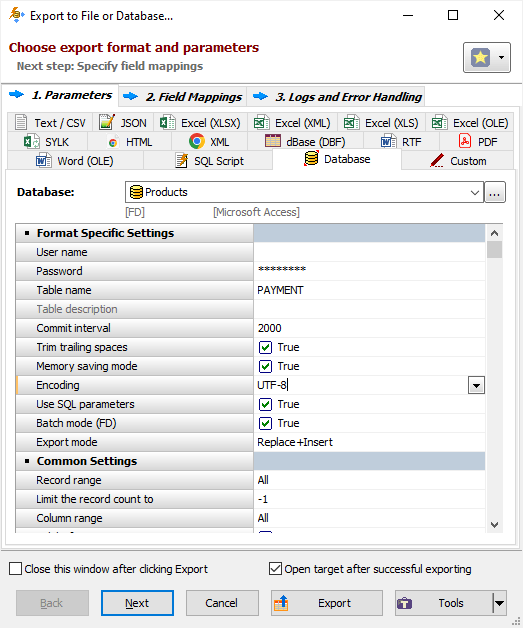Click the PDF format icon
Image resolution: width=523 pixels, height=628 pixels.
point(465,141)
